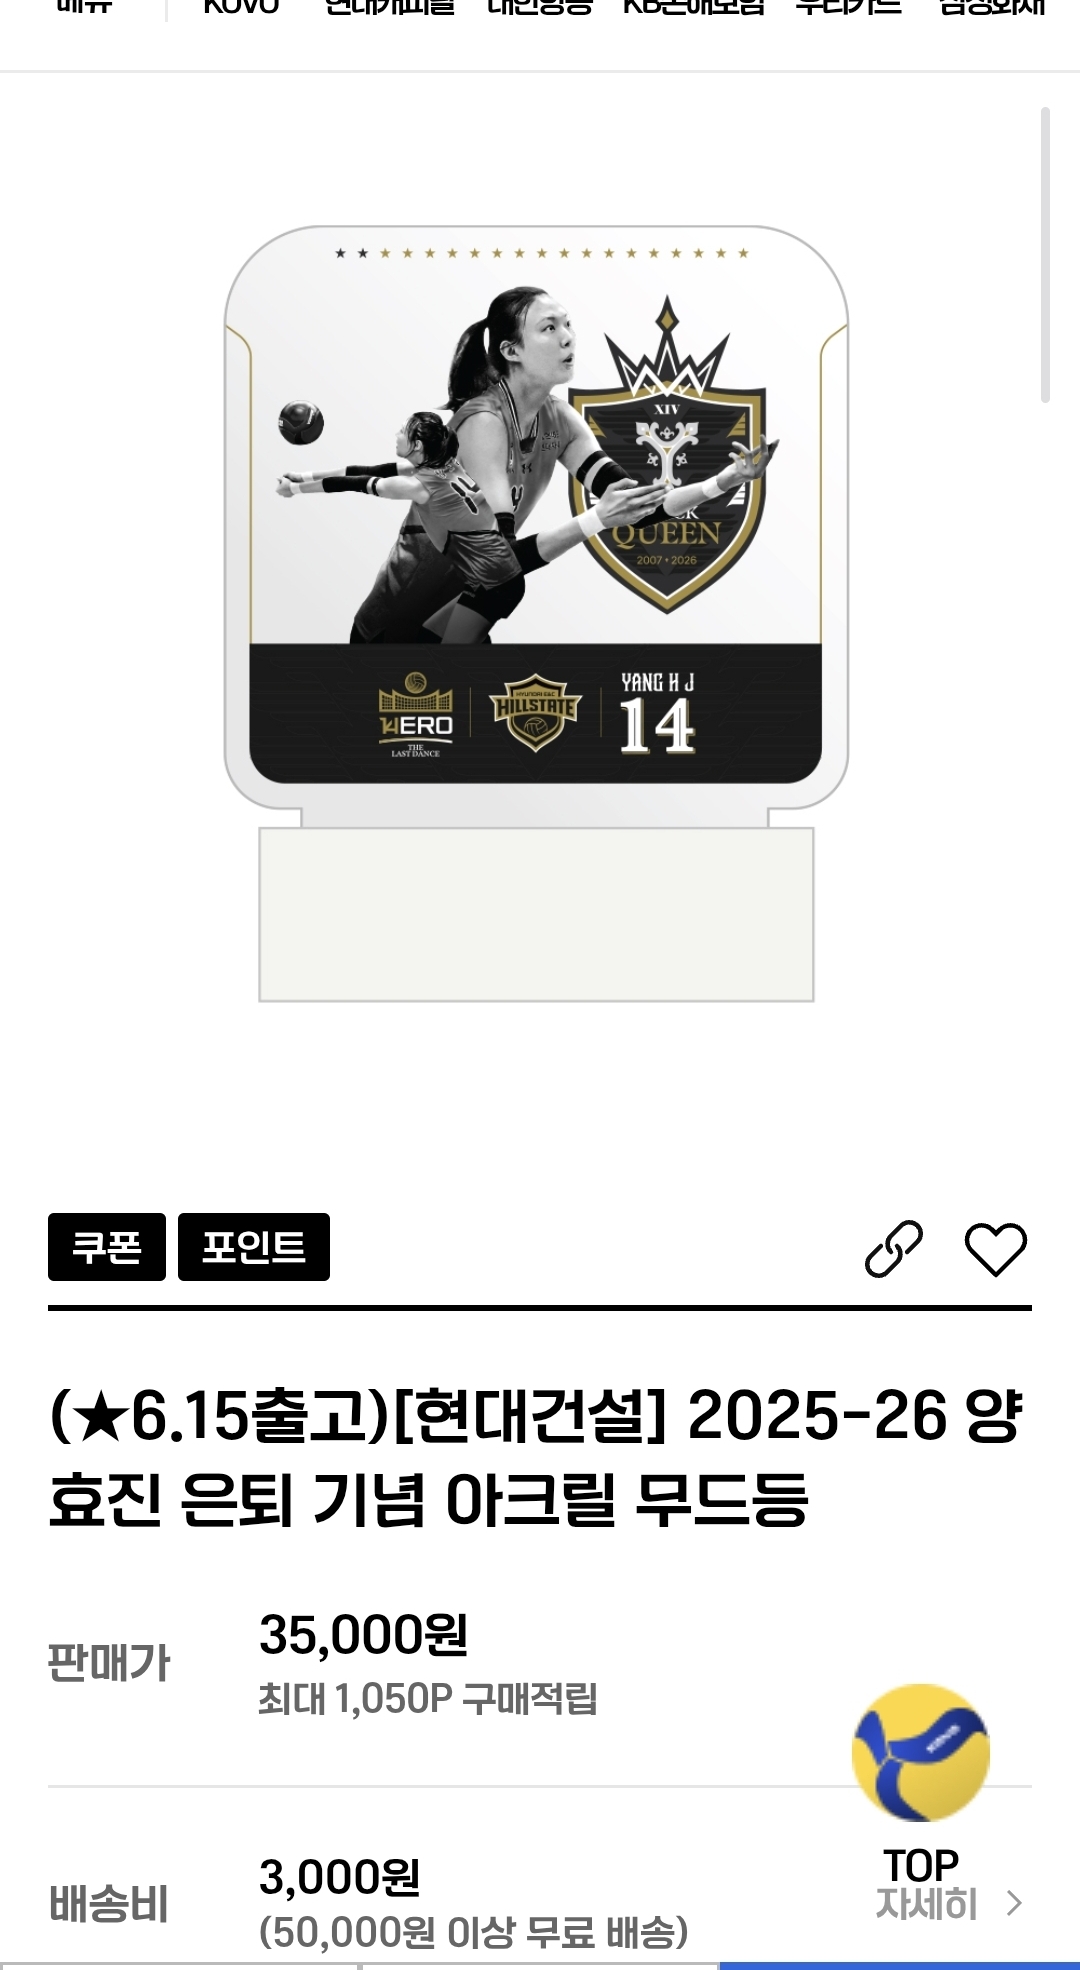Tap the 양효진 은퇴 기념 product title
The image size is (1080, 1970).
click(x=536, y=1458)
